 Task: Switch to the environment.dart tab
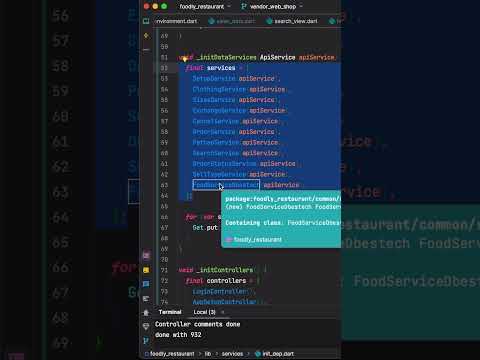click(x=176, y=21)
